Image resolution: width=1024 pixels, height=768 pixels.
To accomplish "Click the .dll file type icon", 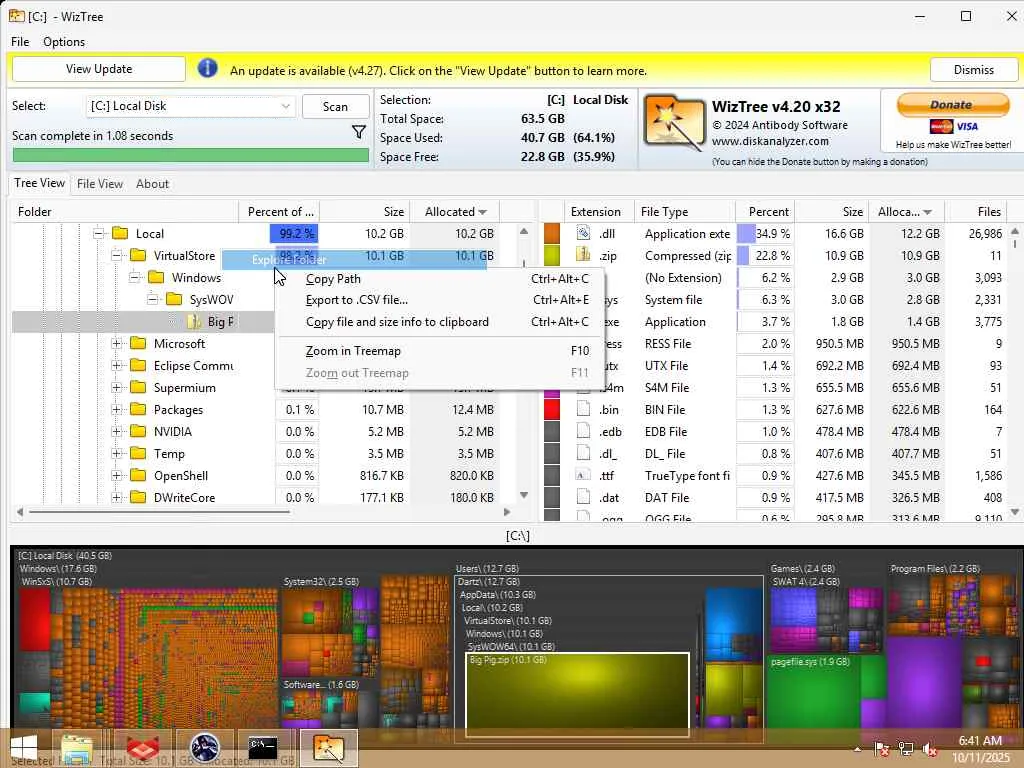I will 583,233.
